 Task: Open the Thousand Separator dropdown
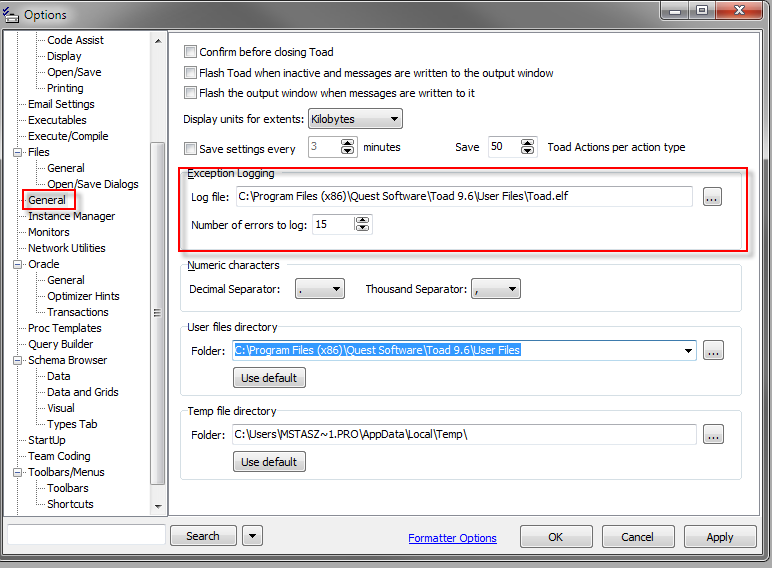(495, 289)
